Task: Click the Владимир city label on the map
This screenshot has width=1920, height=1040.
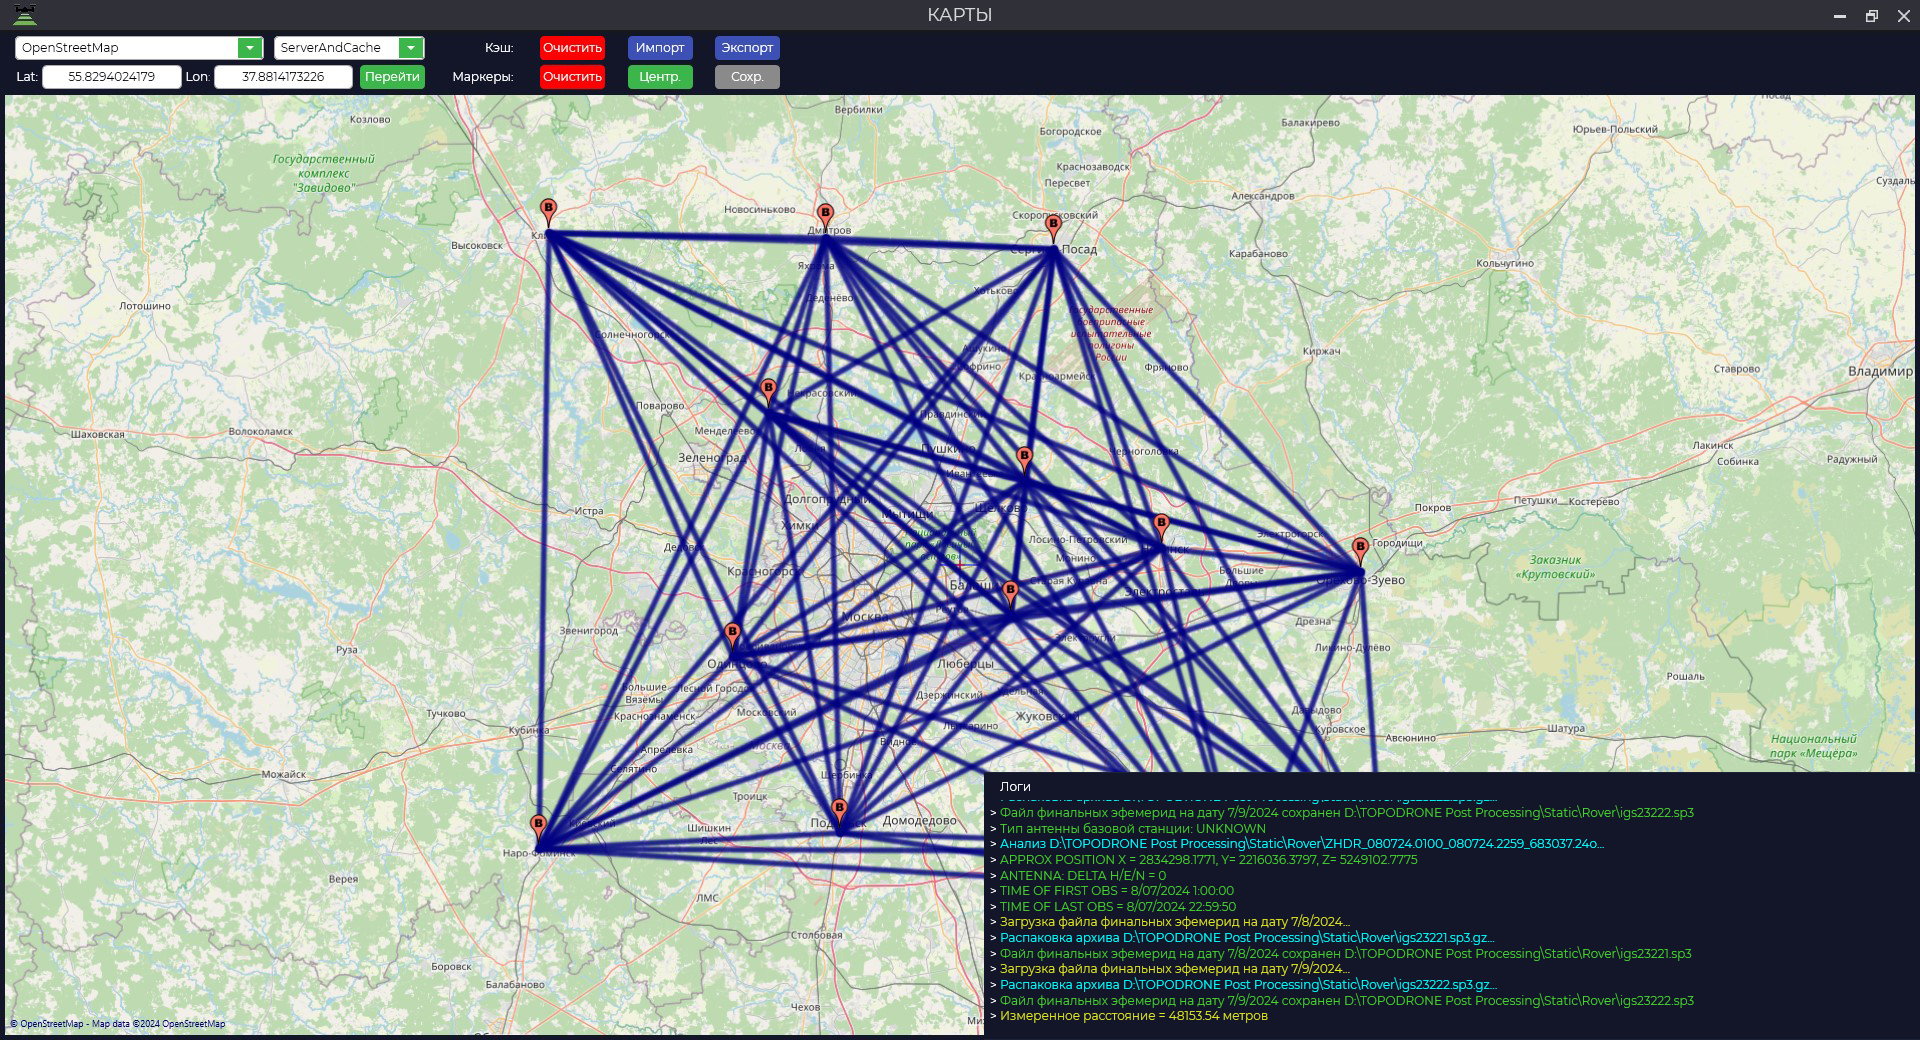Action: (1880, 371)
